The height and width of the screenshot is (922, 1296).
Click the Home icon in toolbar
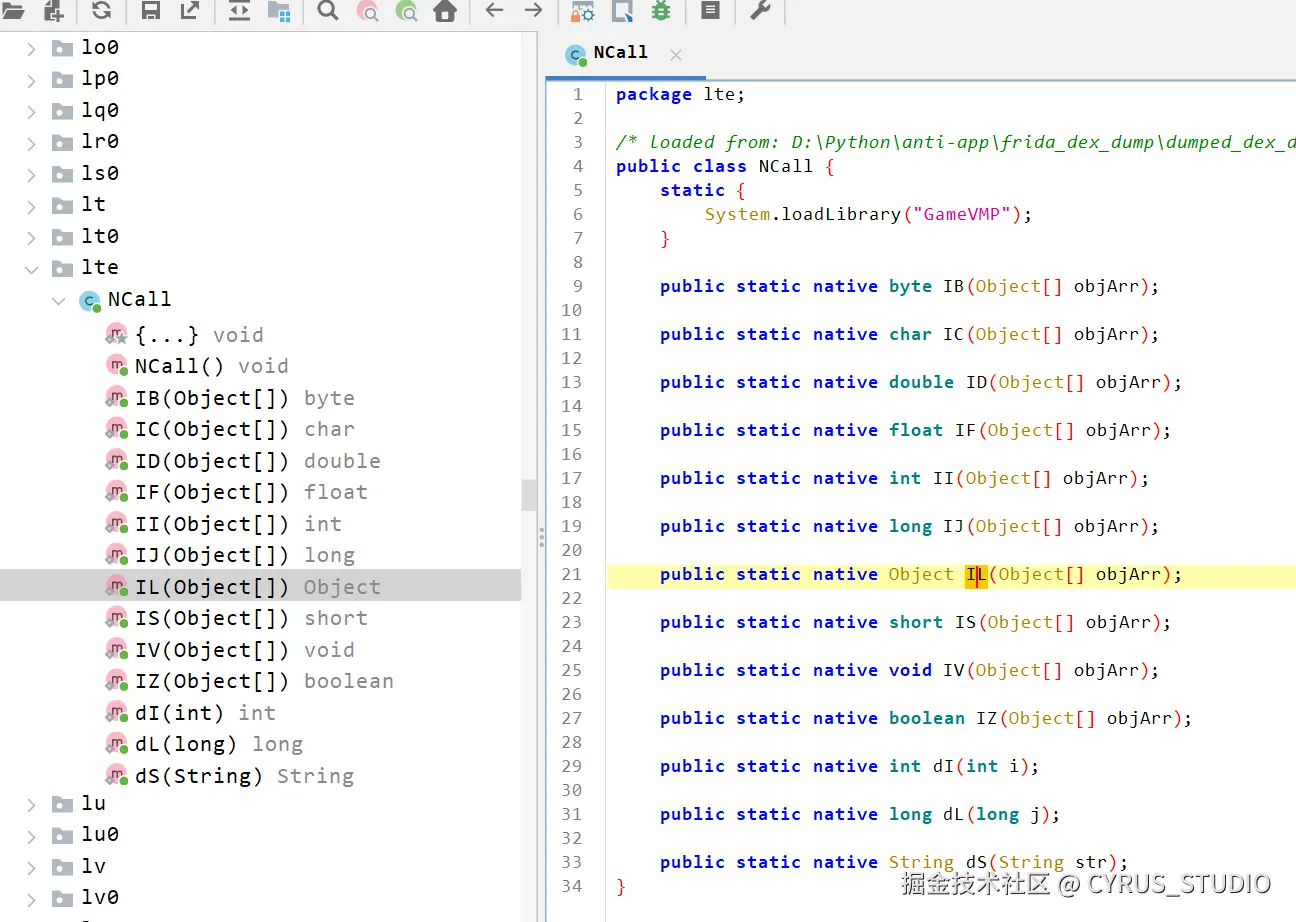[x=445, y=11]
